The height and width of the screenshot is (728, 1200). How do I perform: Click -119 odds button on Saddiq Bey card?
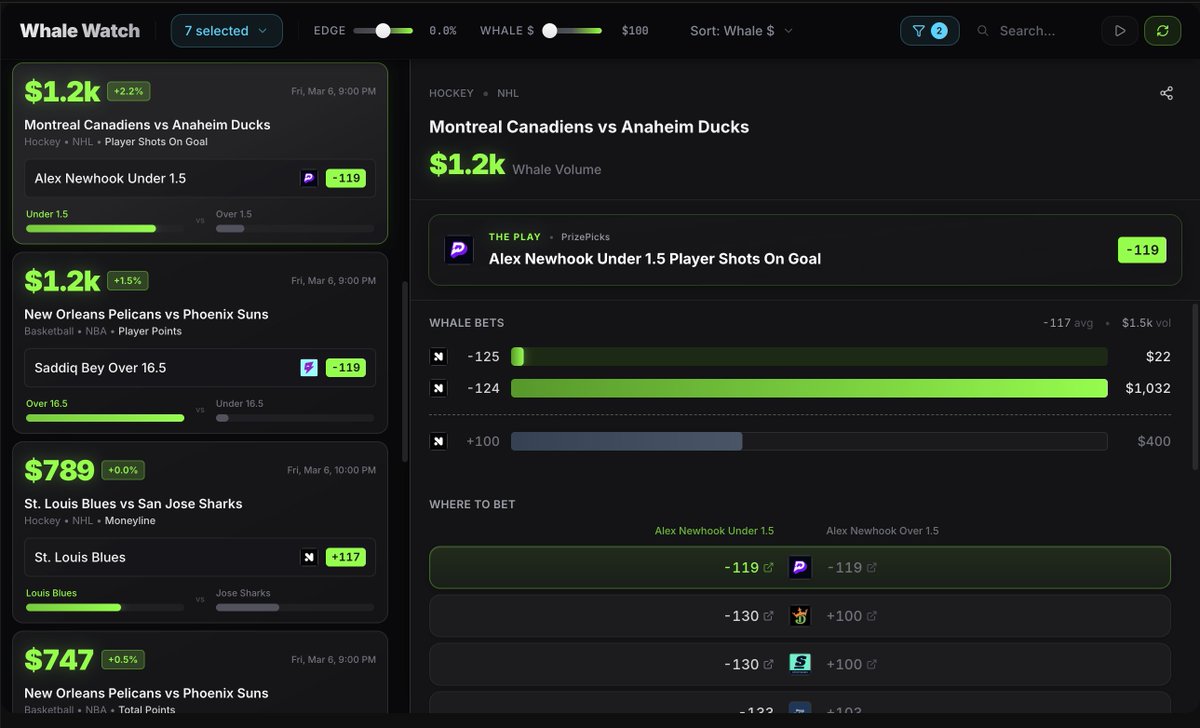click(x=345, y=367)
